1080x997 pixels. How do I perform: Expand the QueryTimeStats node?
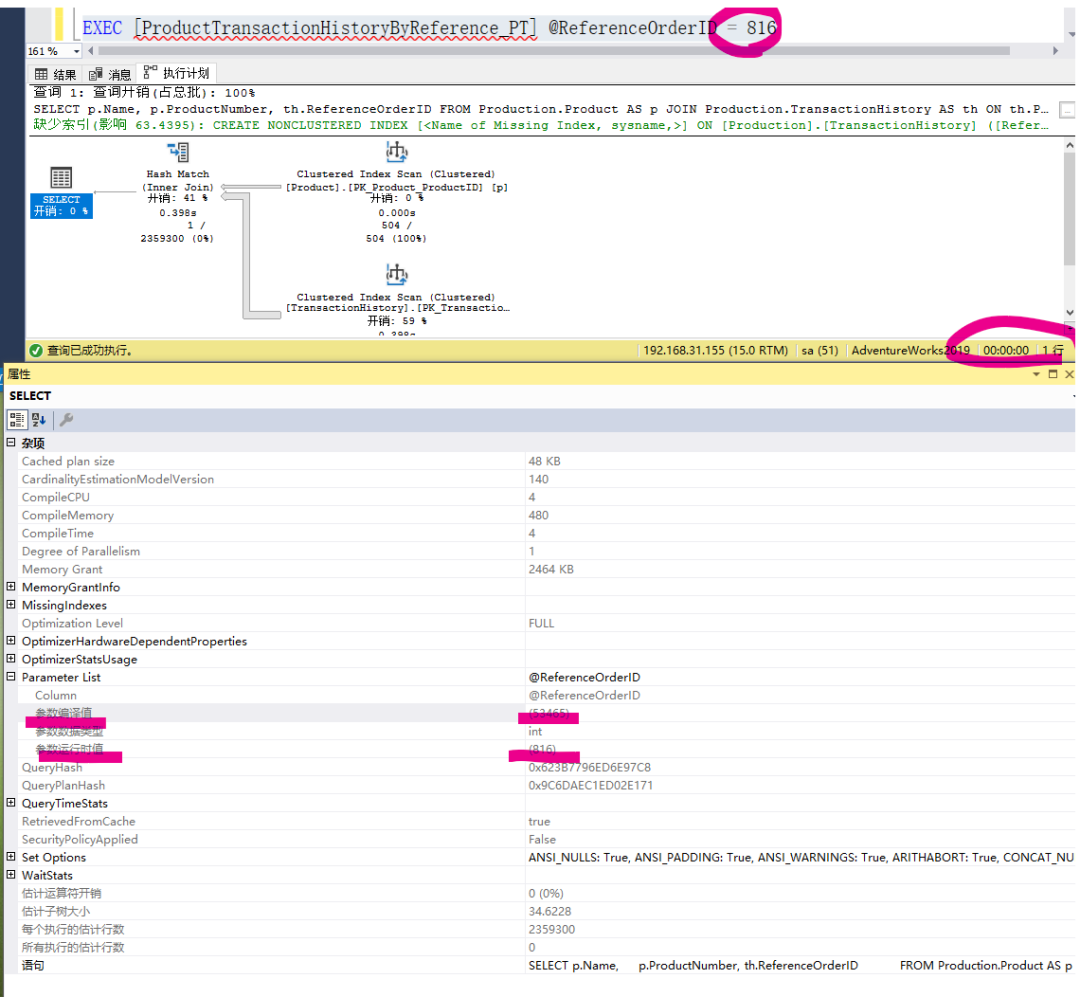click(11, 802)
